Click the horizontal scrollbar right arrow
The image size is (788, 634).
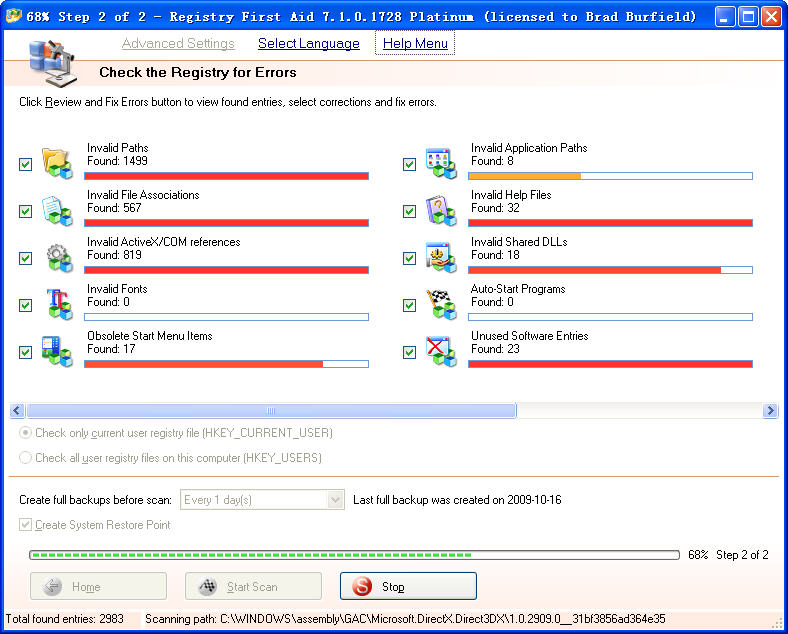click(x=770, y=411)
